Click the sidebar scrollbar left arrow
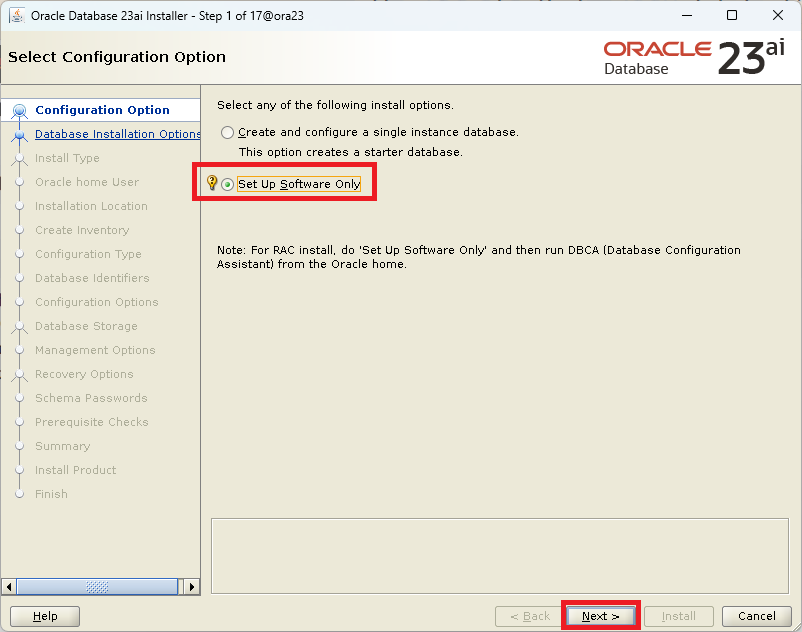802x632 pixels. click(x=8, y=586)
